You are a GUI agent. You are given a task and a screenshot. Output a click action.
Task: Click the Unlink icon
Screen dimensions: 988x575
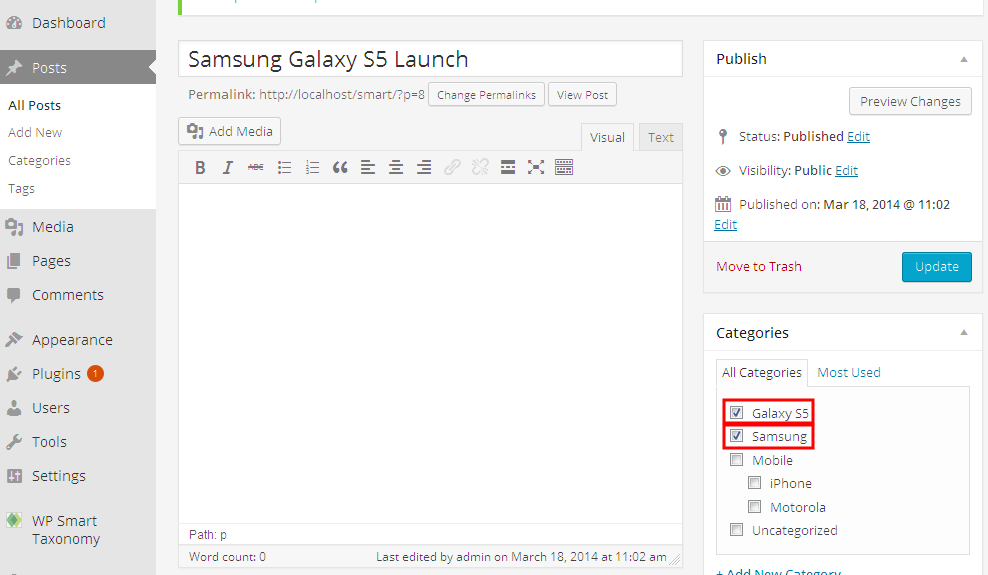pos(480,168)
